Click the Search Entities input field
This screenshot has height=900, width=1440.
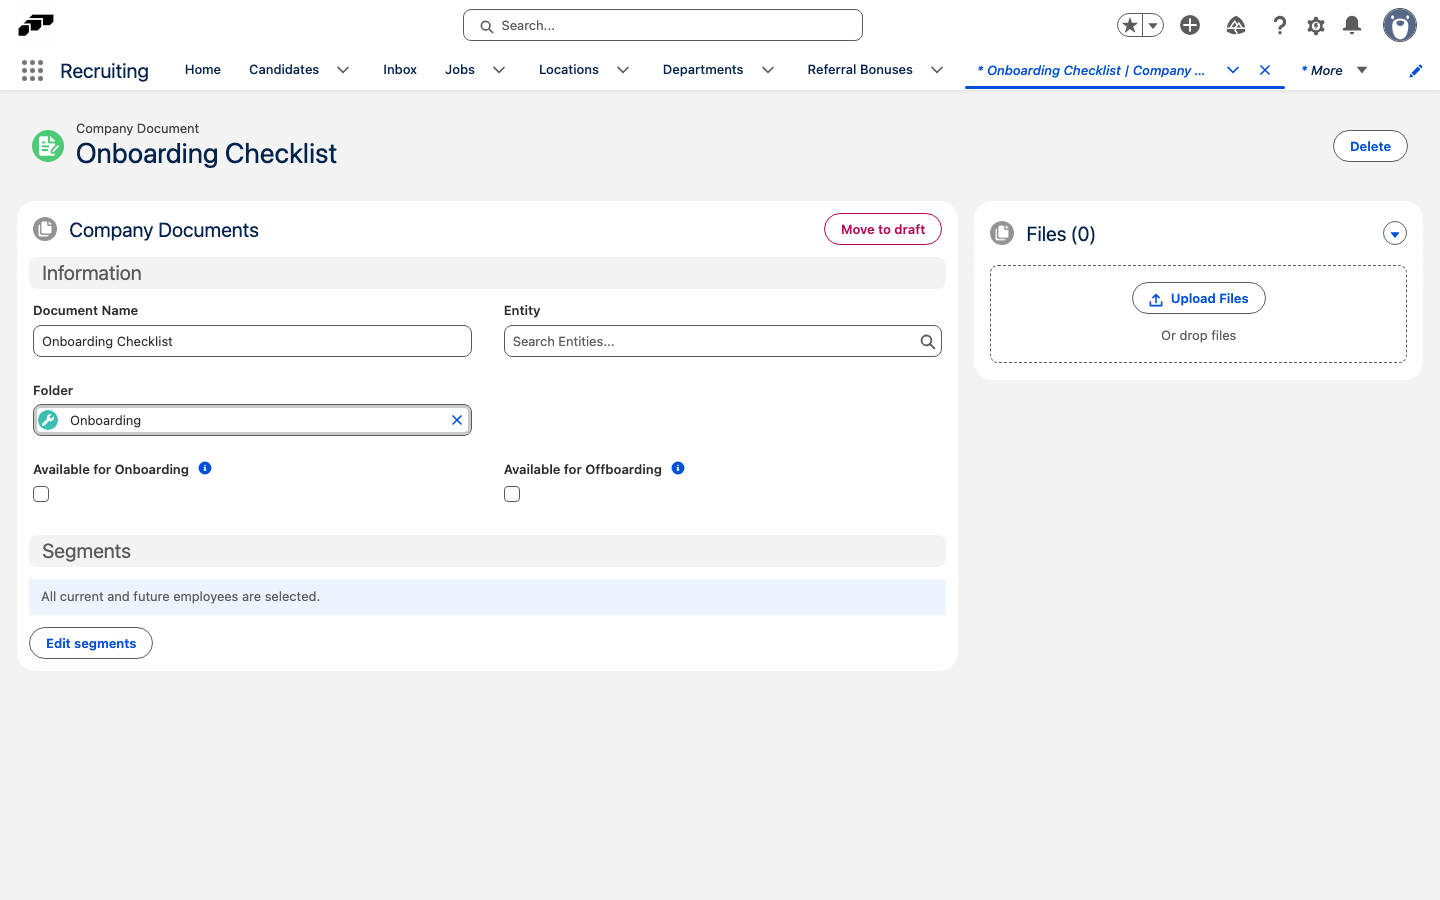(x=723, y=341)
